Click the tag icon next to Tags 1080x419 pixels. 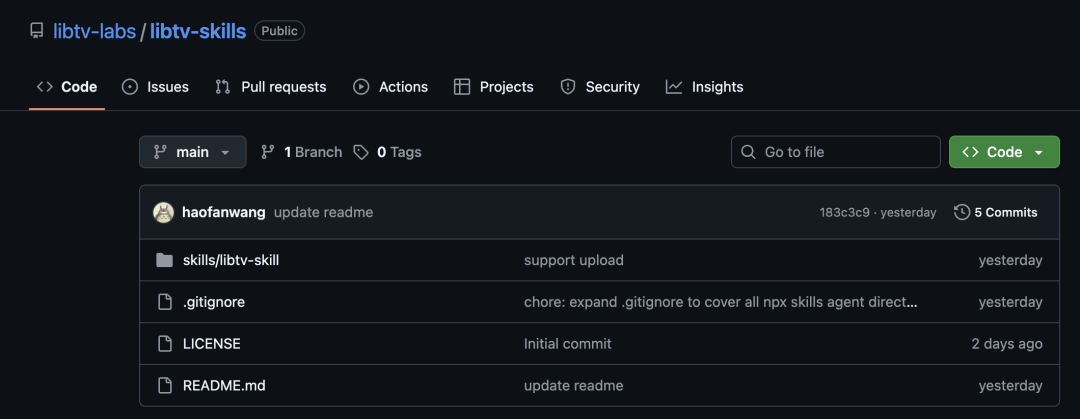[361, 152]
